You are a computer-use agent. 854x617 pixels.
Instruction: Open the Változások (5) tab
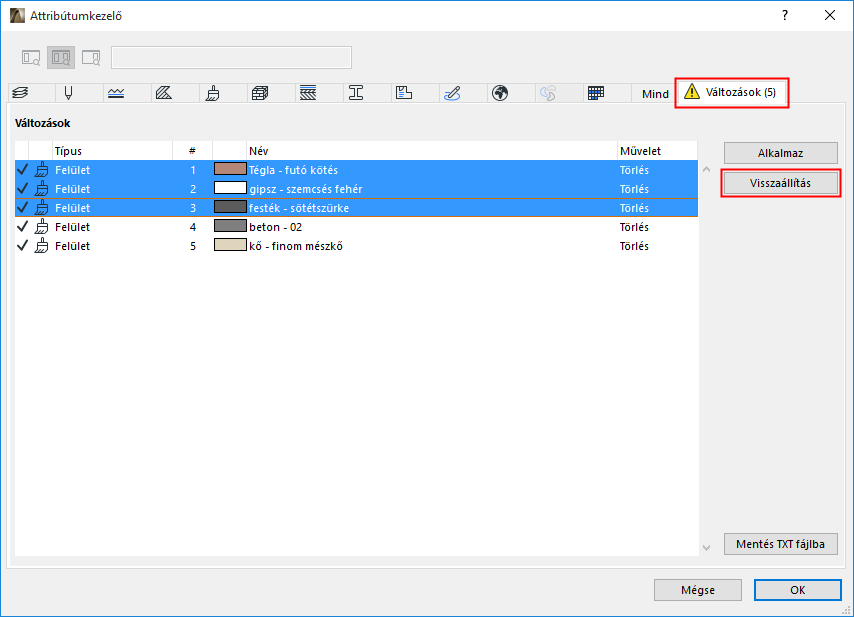point(731,93)
